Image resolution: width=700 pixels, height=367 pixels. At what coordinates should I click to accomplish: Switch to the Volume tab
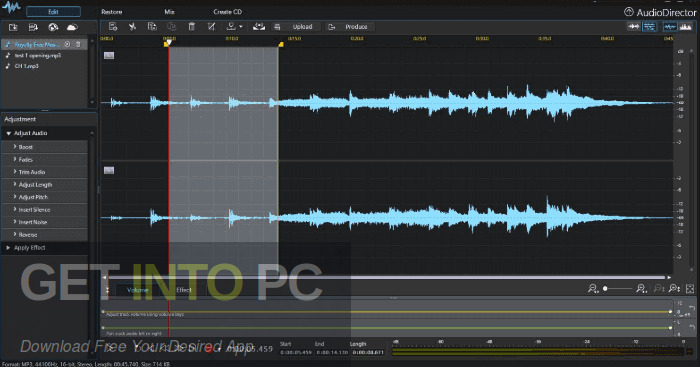[x=137, y=290]
